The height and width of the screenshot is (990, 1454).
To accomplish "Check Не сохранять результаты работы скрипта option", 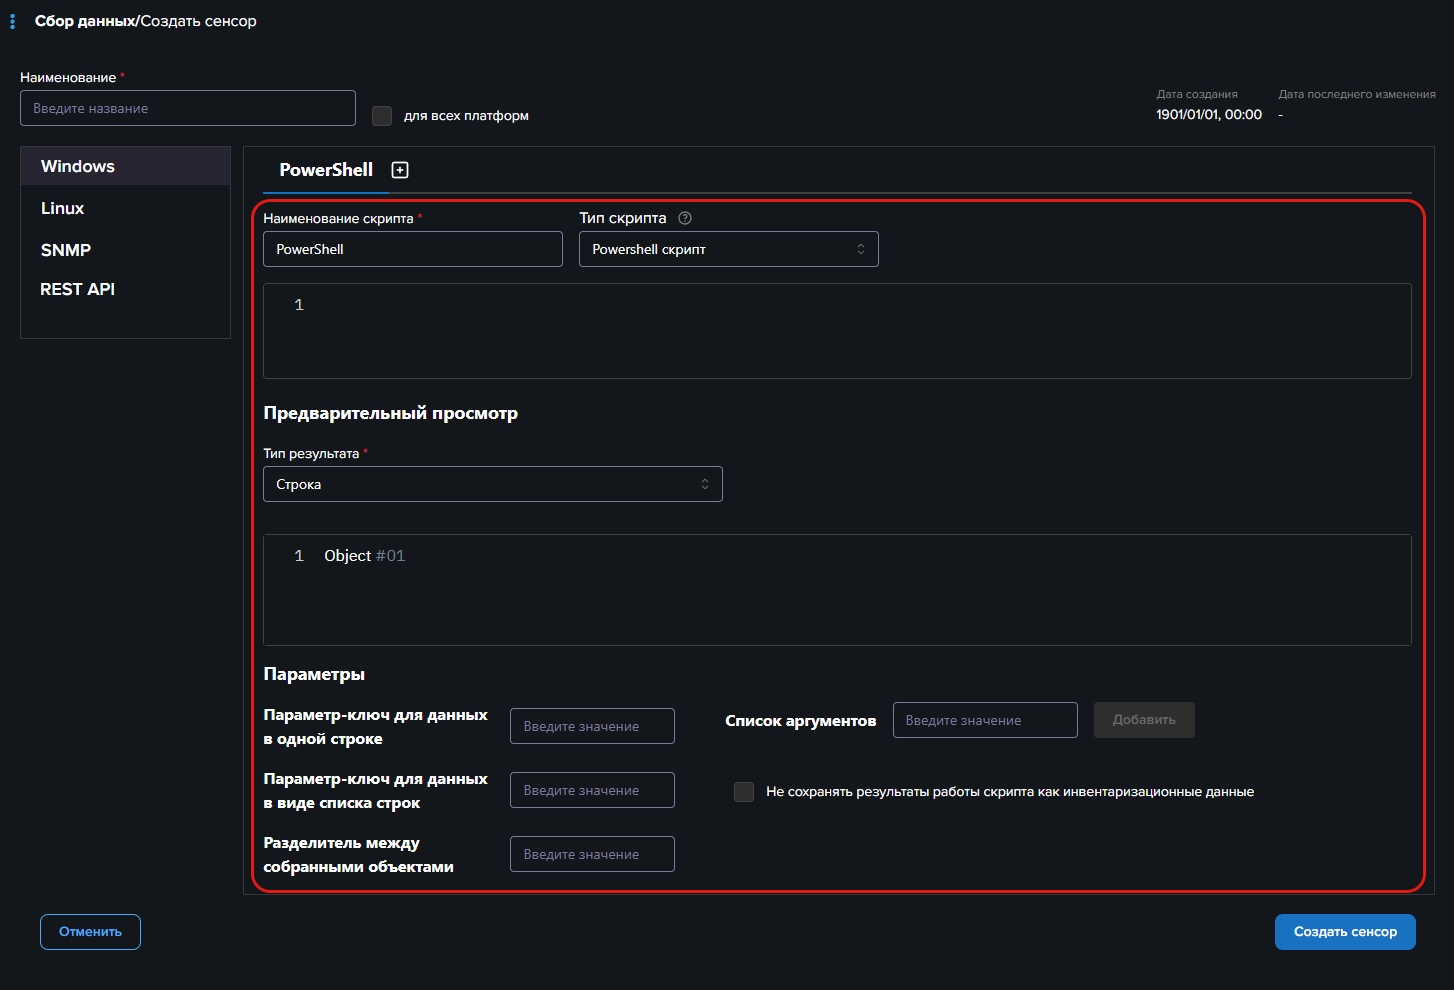I will pyautogui.click(x=744, y=792).
